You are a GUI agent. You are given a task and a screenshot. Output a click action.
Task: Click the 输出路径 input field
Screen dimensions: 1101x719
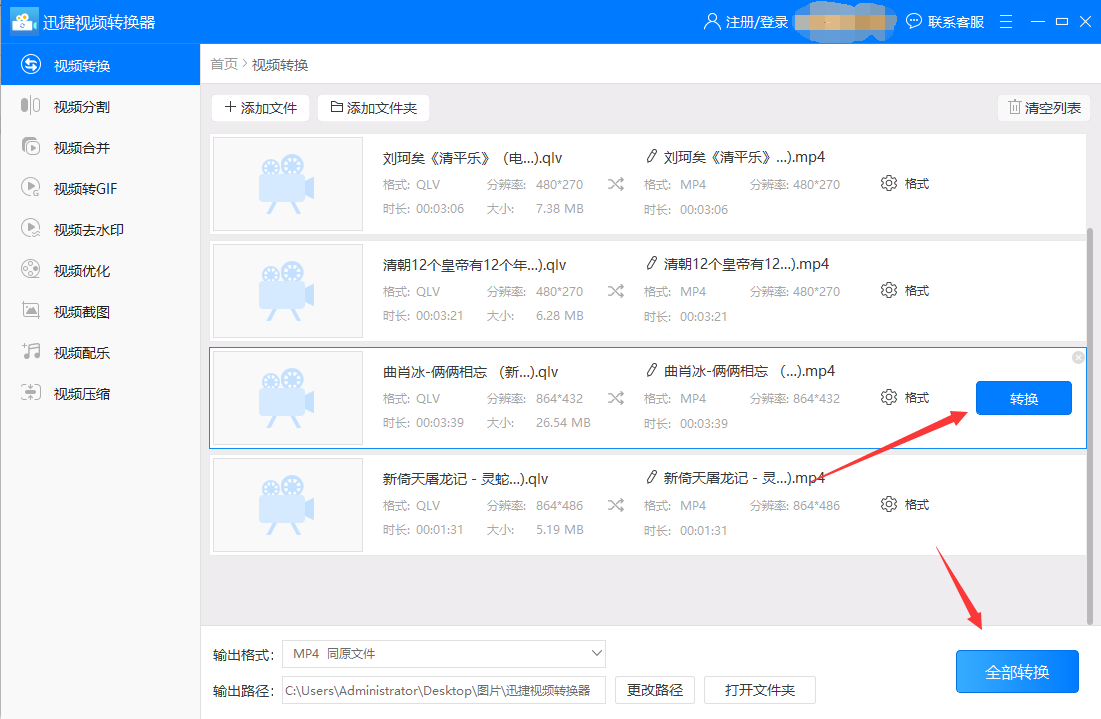[x=444, y=690]
